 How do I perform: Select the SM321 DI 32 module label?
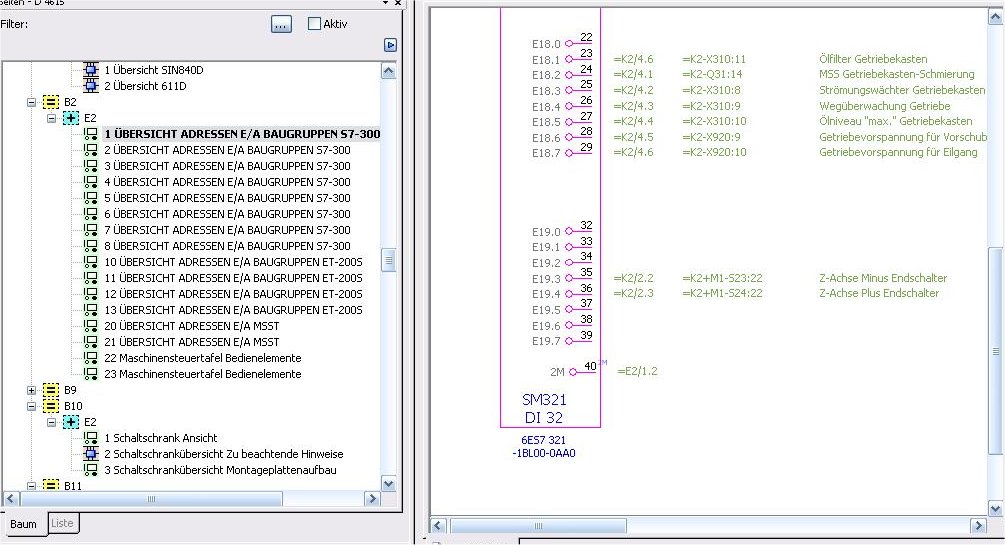544,408
